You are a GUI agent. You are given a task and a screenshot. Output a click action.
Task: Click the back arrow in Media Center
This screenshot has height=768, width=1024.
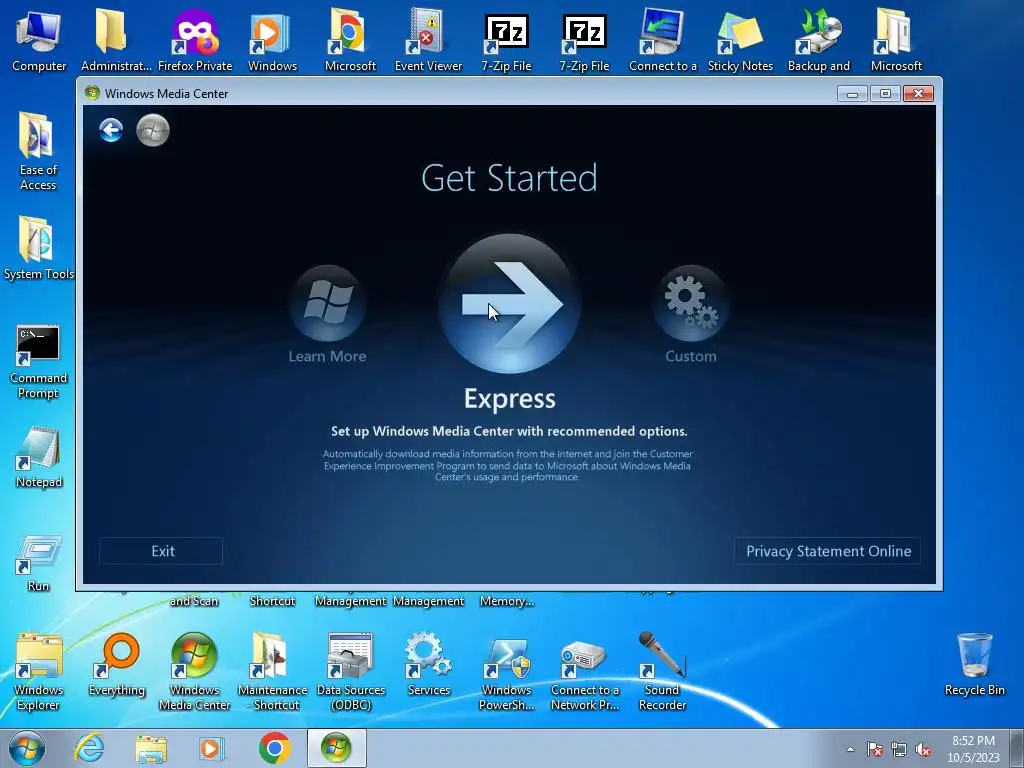(111, 130)
